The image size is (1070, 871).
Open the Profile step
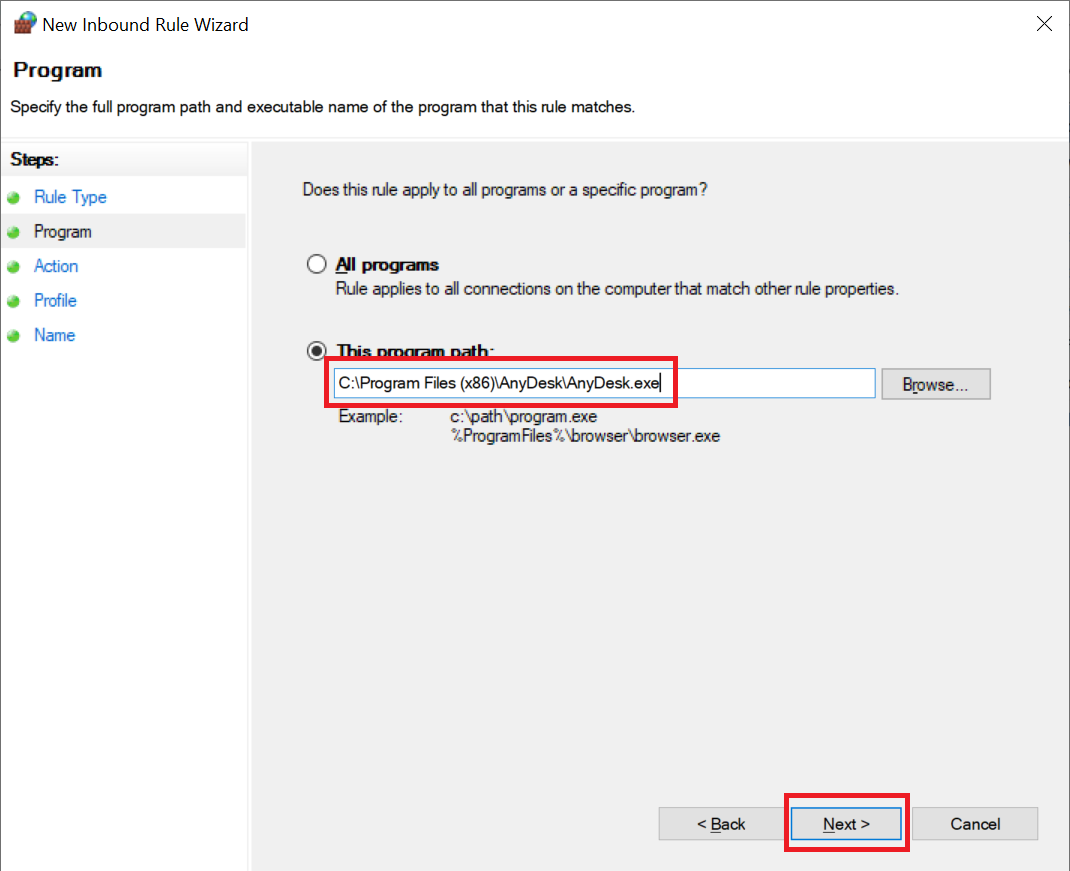[55, 300]
